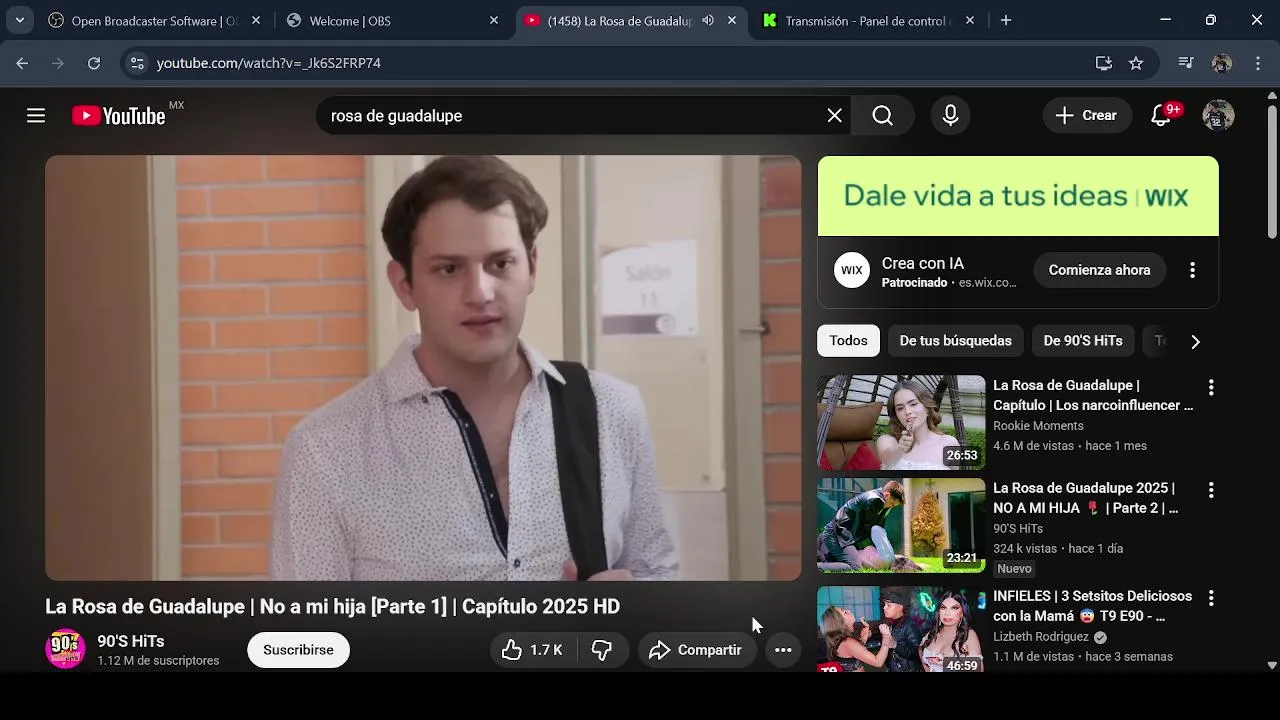Click the video player to pause
The height and width of the screenshot is (720, 1280).
pyautogui.click(x=423, y=368)
